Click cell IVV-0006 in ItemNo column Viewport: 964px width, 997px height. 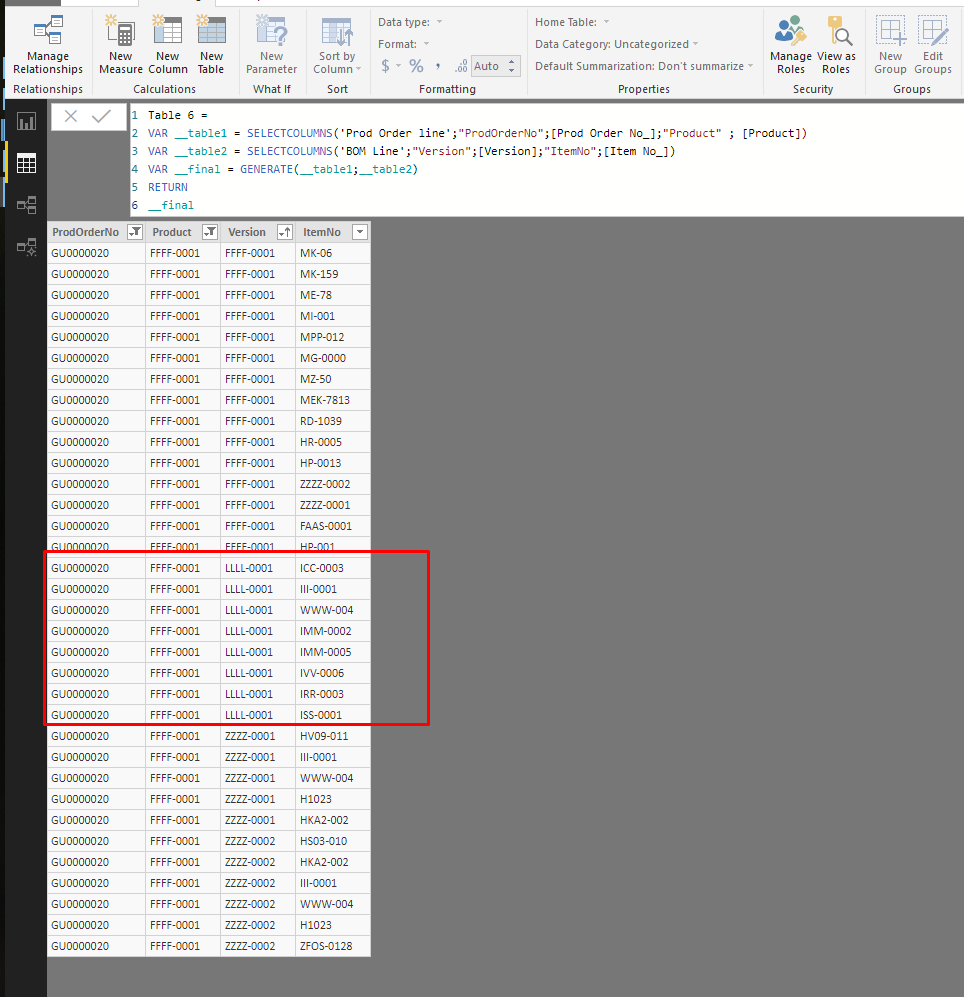pos(333,673)
